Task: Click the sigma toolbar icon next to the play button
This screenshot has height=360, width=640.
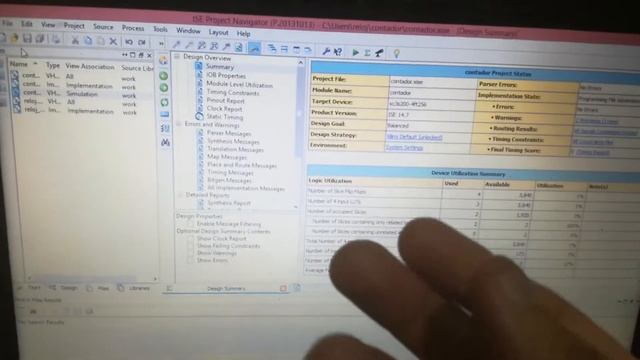Action: tap(367, 53)
